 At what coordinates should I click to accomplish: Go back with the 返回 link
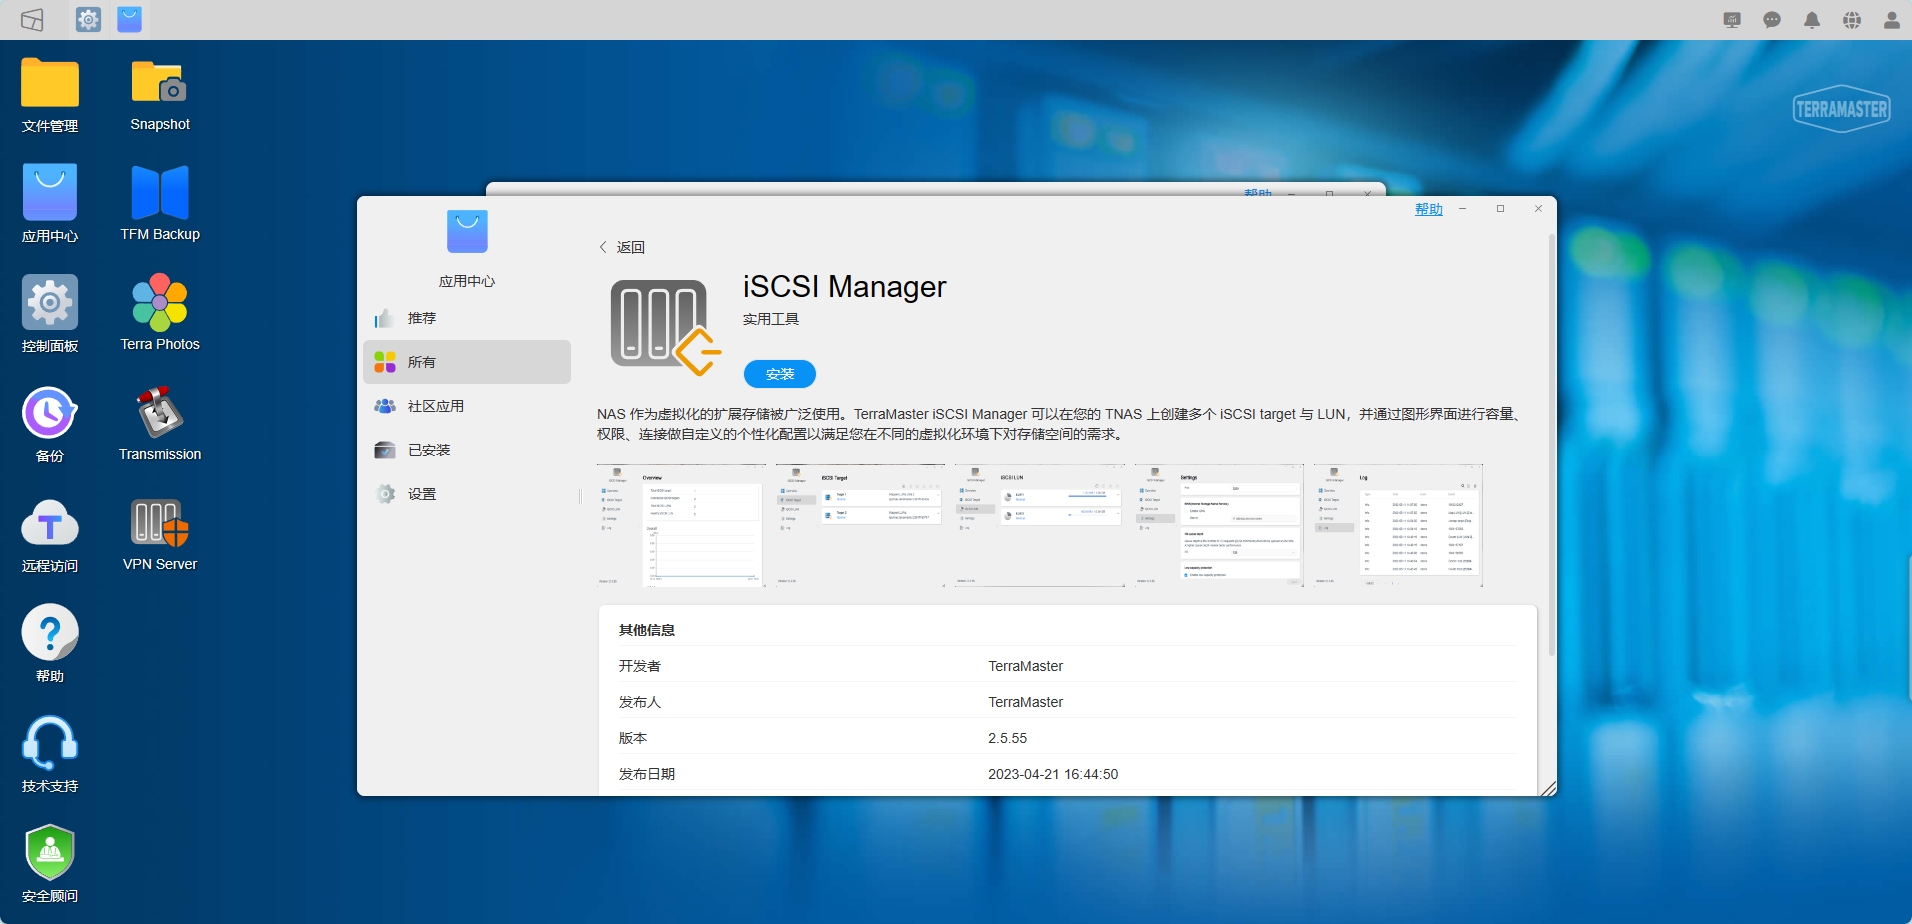[622, 247]
